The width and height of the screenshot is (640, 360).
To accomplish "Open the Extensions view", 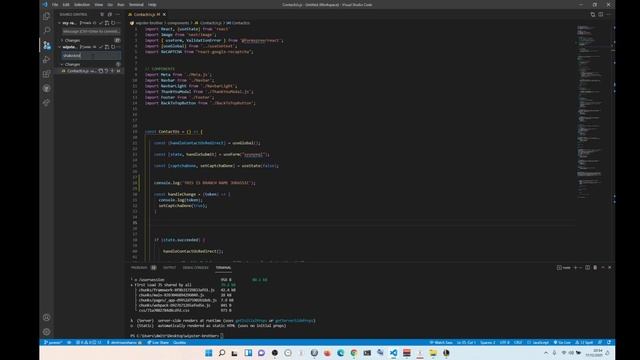I will point(47,74).
